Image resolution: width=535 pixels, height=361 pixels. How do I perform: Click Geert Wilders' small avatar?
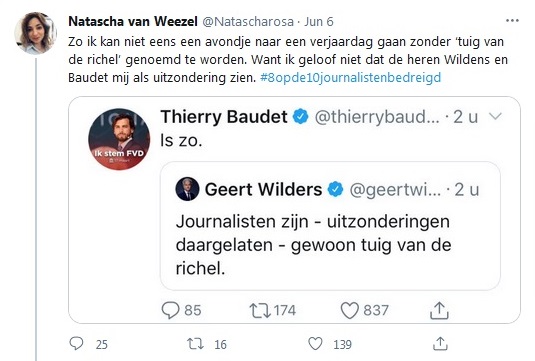187,189
